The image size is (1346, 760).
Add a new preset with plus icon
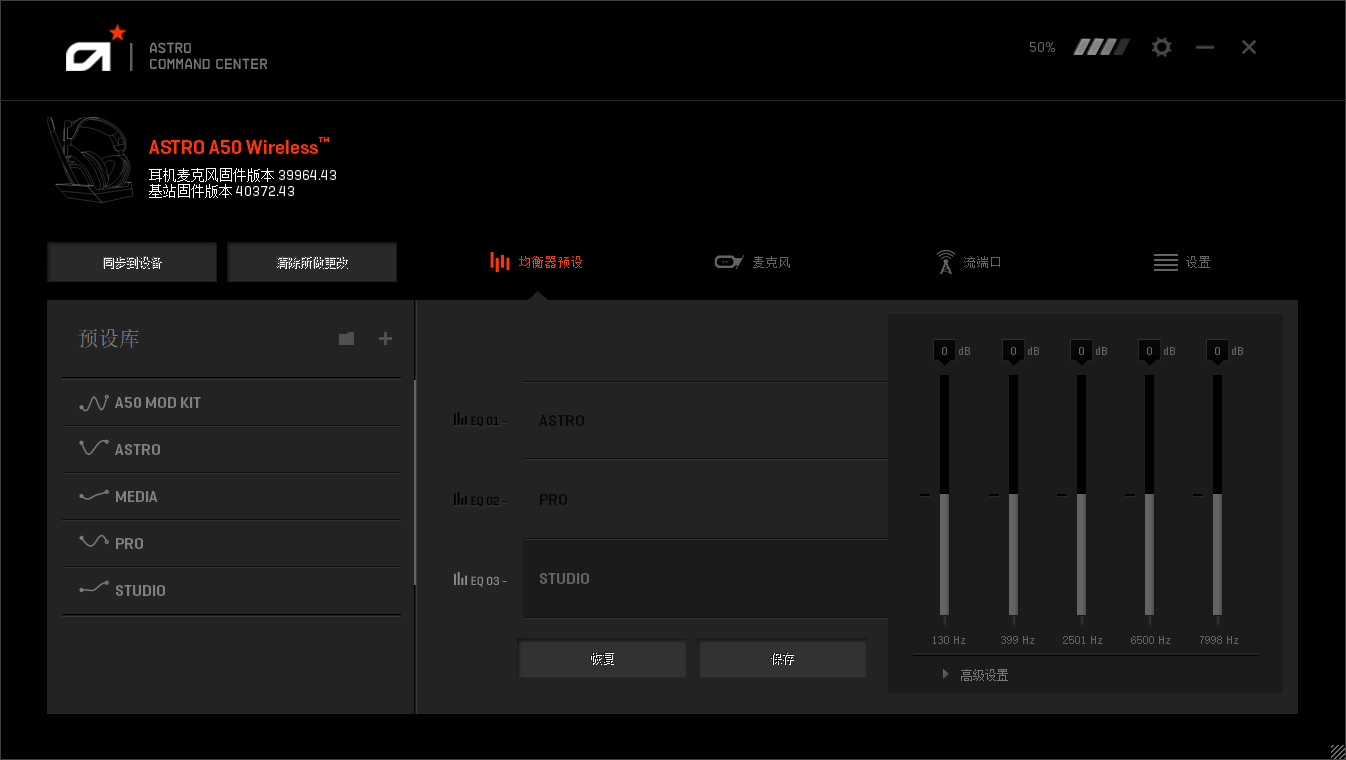(385, 339)
